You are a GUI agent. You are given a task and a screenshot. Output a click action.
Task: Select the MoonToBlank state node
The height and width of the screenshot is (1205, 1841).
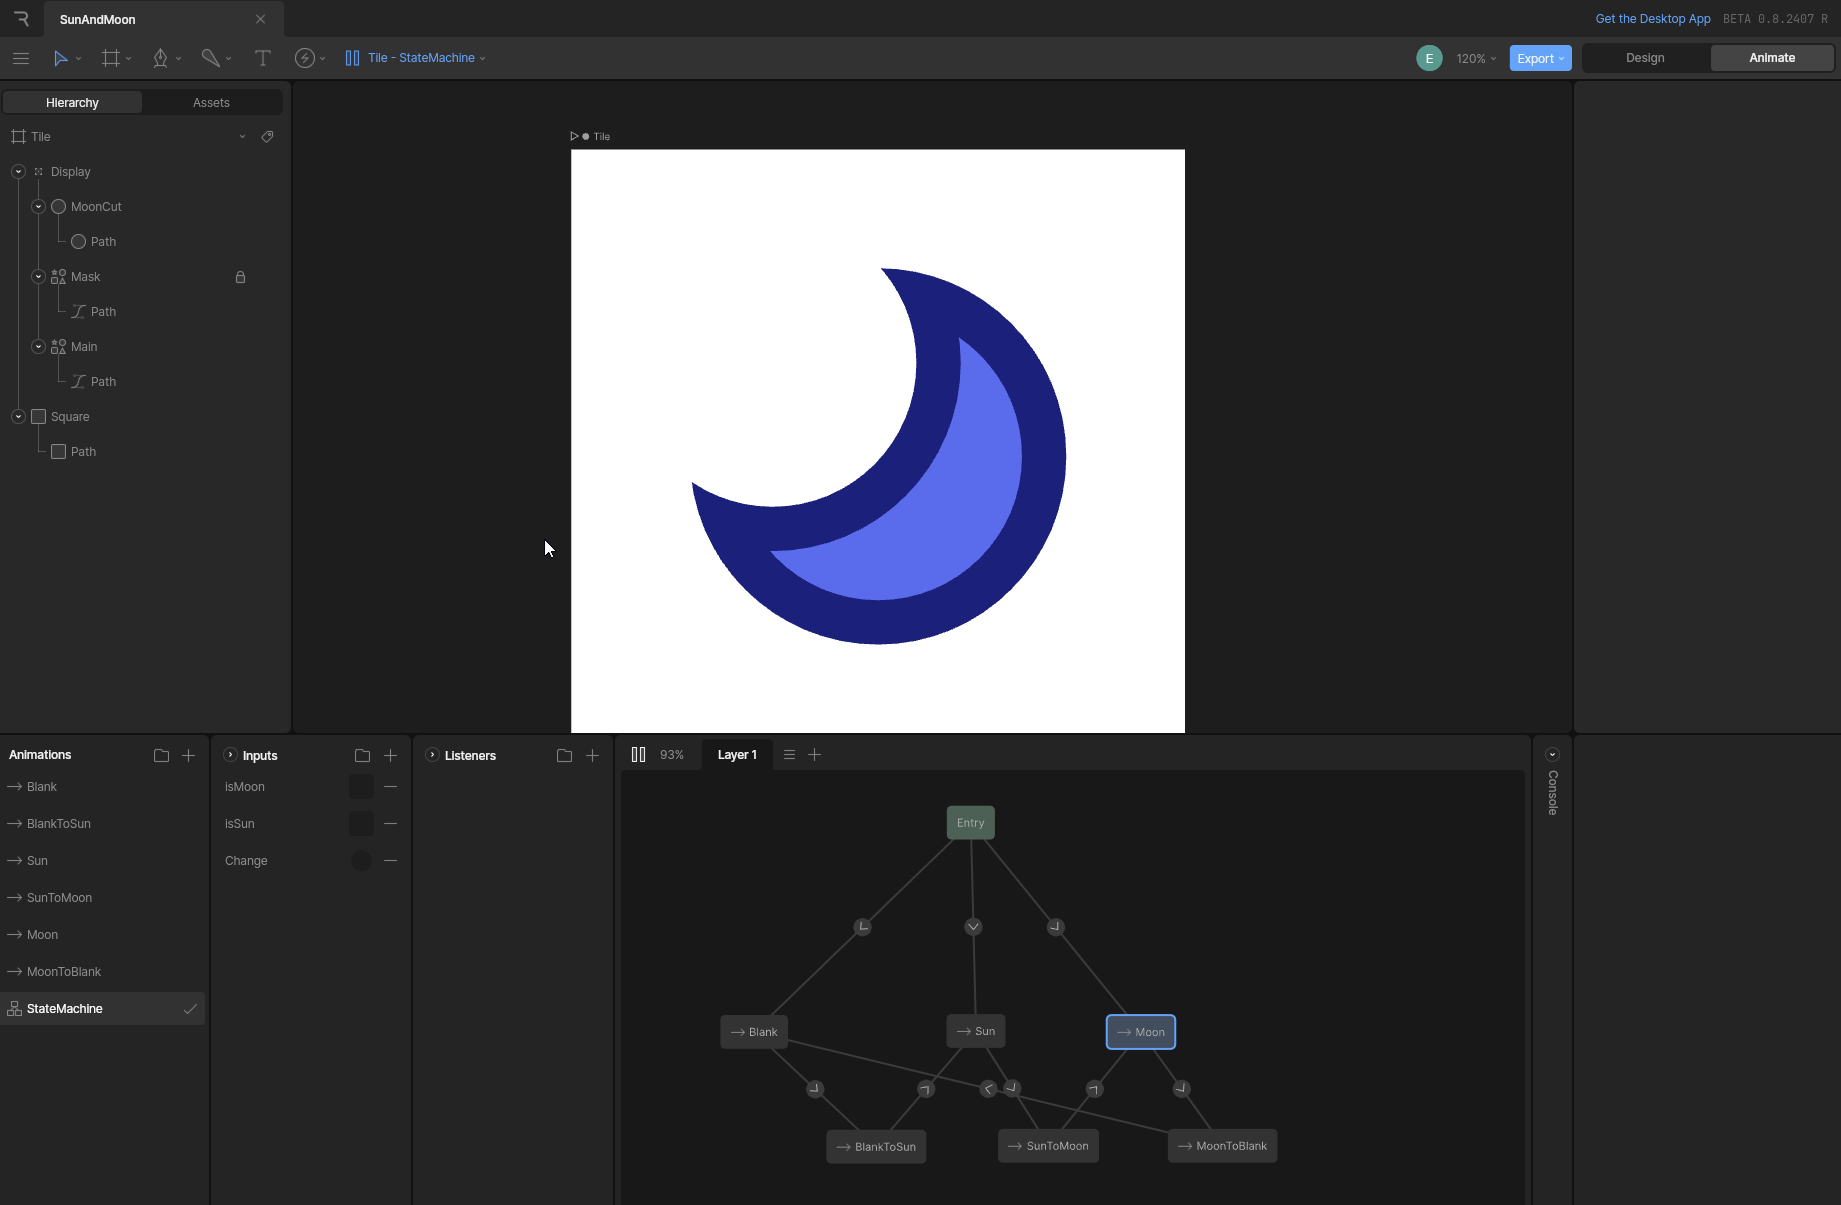click(1222, 1146)
